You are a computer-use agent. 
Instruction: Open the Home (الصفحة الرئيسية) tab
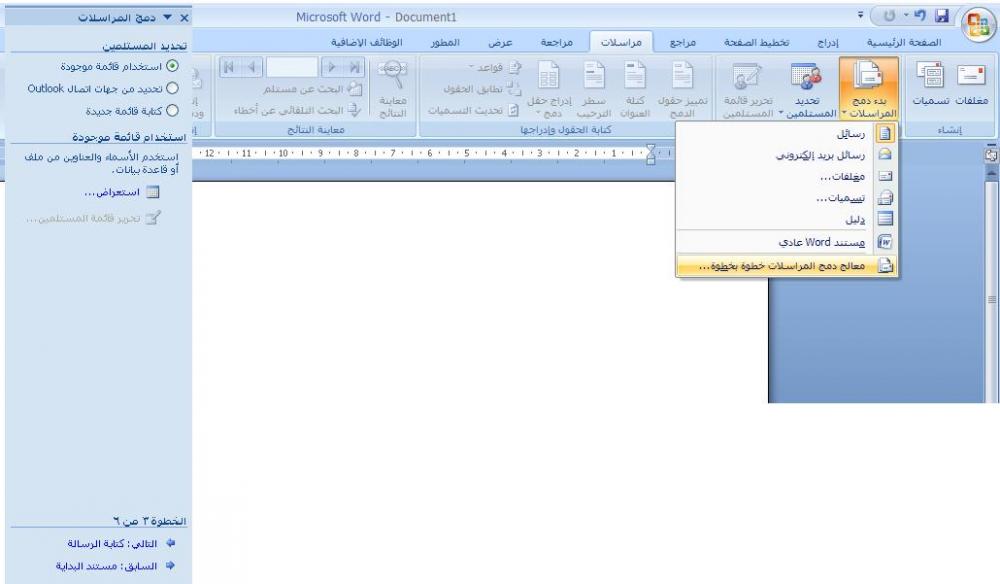(x=904, y=43)
